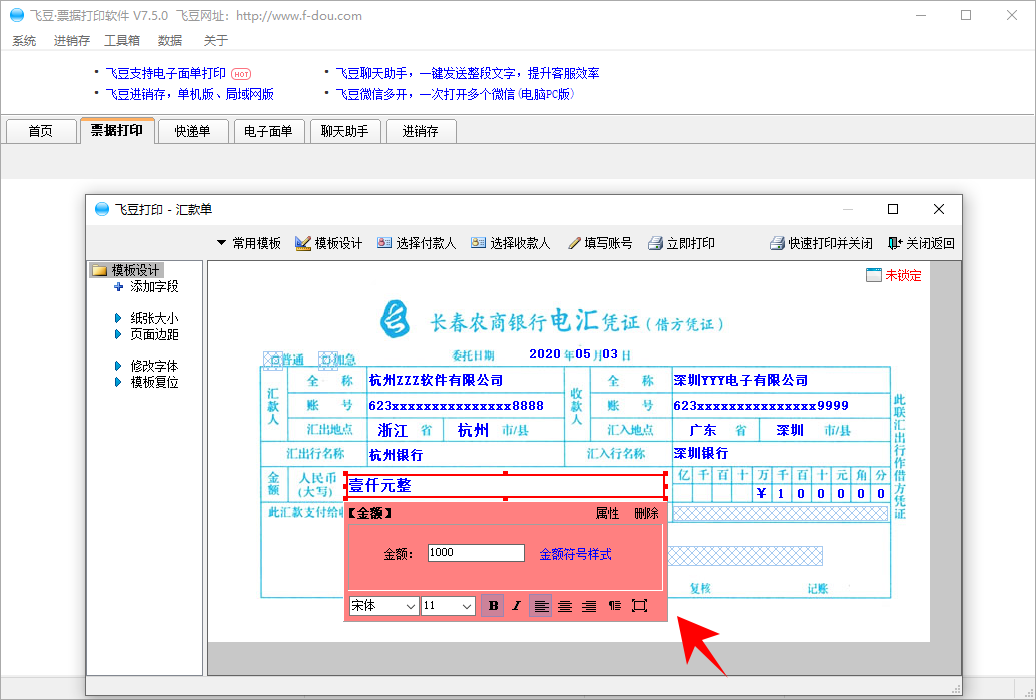
Task: Open the 飞豆支持电子面单打印 link
Action: (x=166, y=73)
